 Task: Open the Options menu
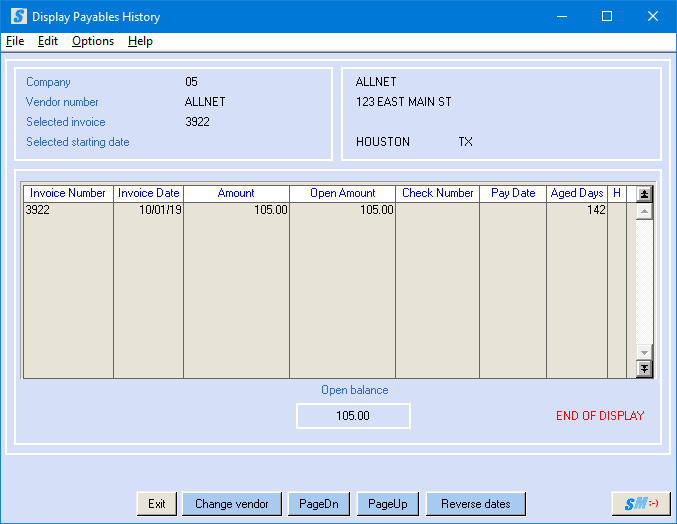point(93,41)
